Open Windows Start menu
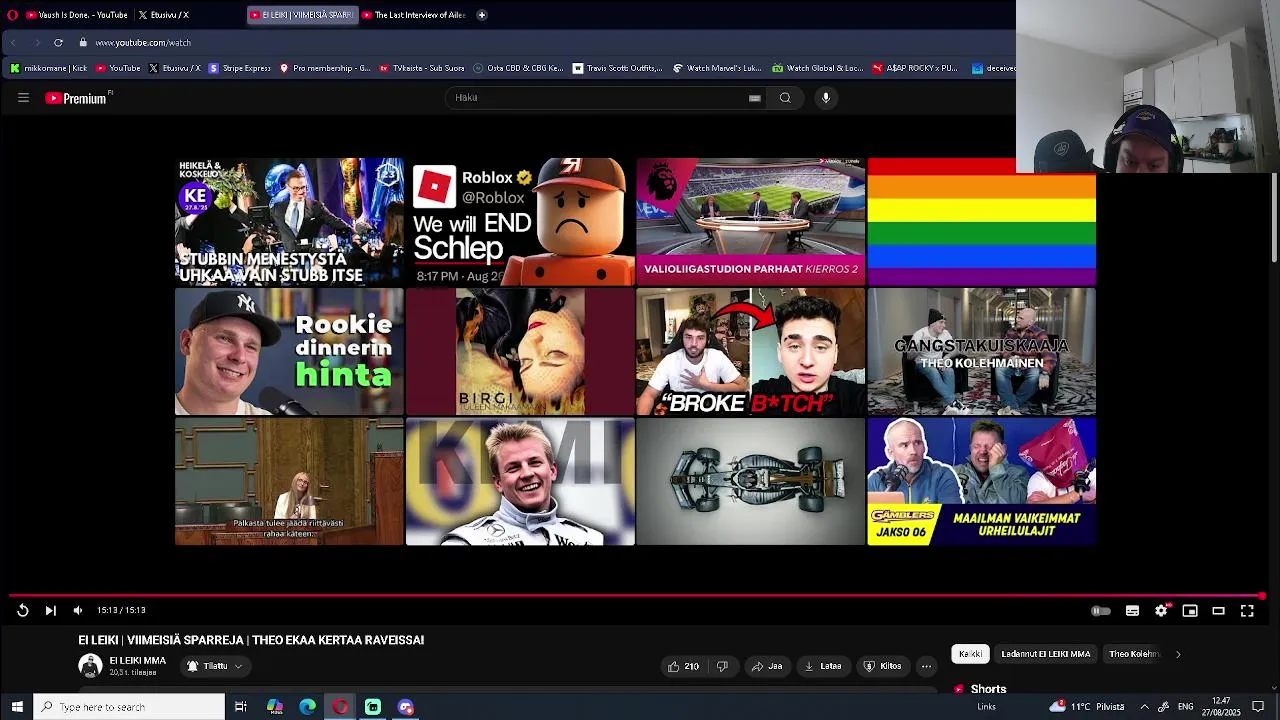Screen dimensions: 1280x720 click(x=16, y=707)
